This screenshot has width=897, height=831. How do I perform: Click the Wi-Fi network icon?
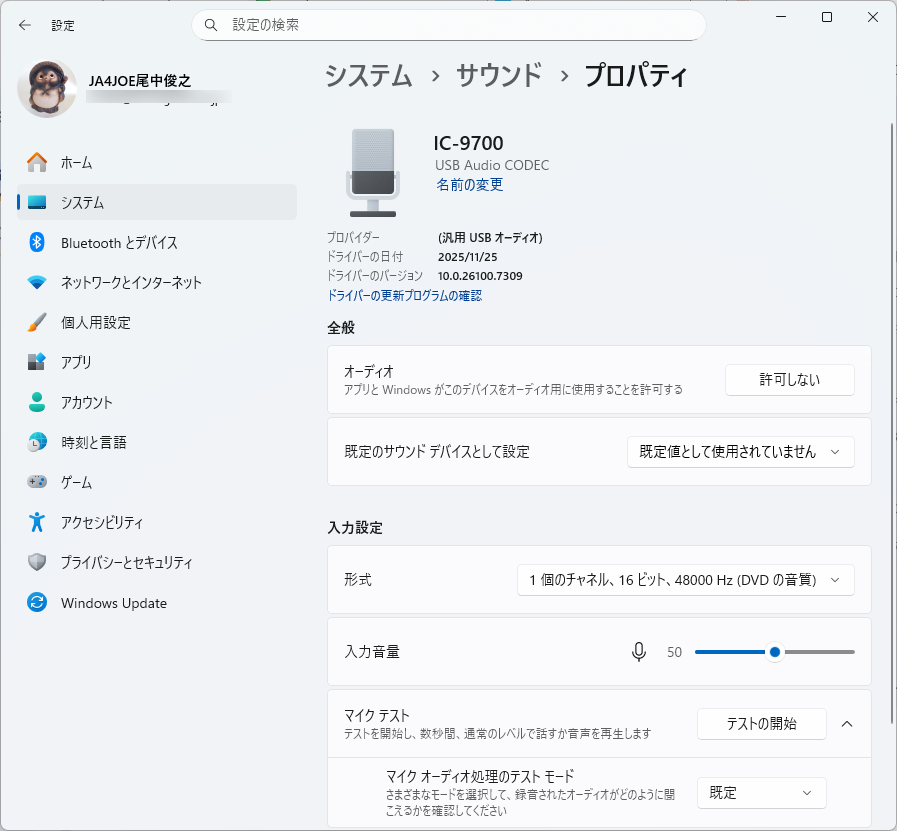click(37, 283)
